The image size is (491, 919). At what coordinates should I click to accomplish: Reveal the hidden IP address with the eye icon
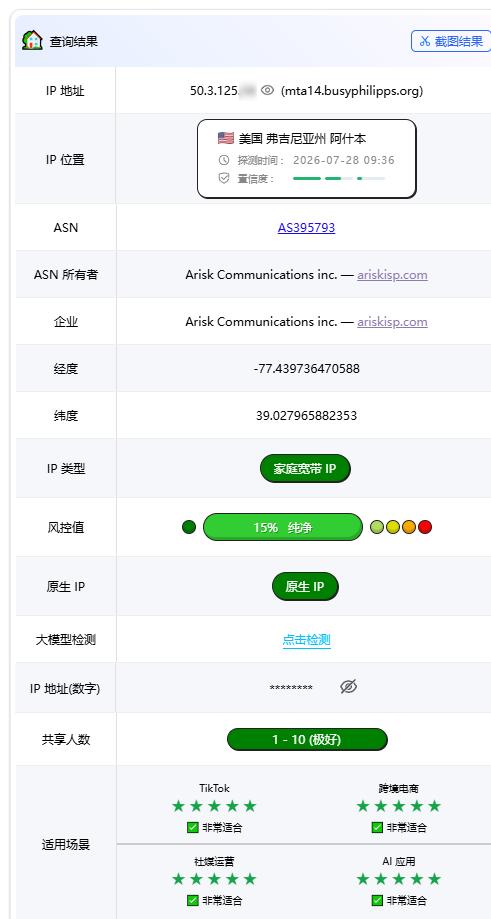[268, 90]
